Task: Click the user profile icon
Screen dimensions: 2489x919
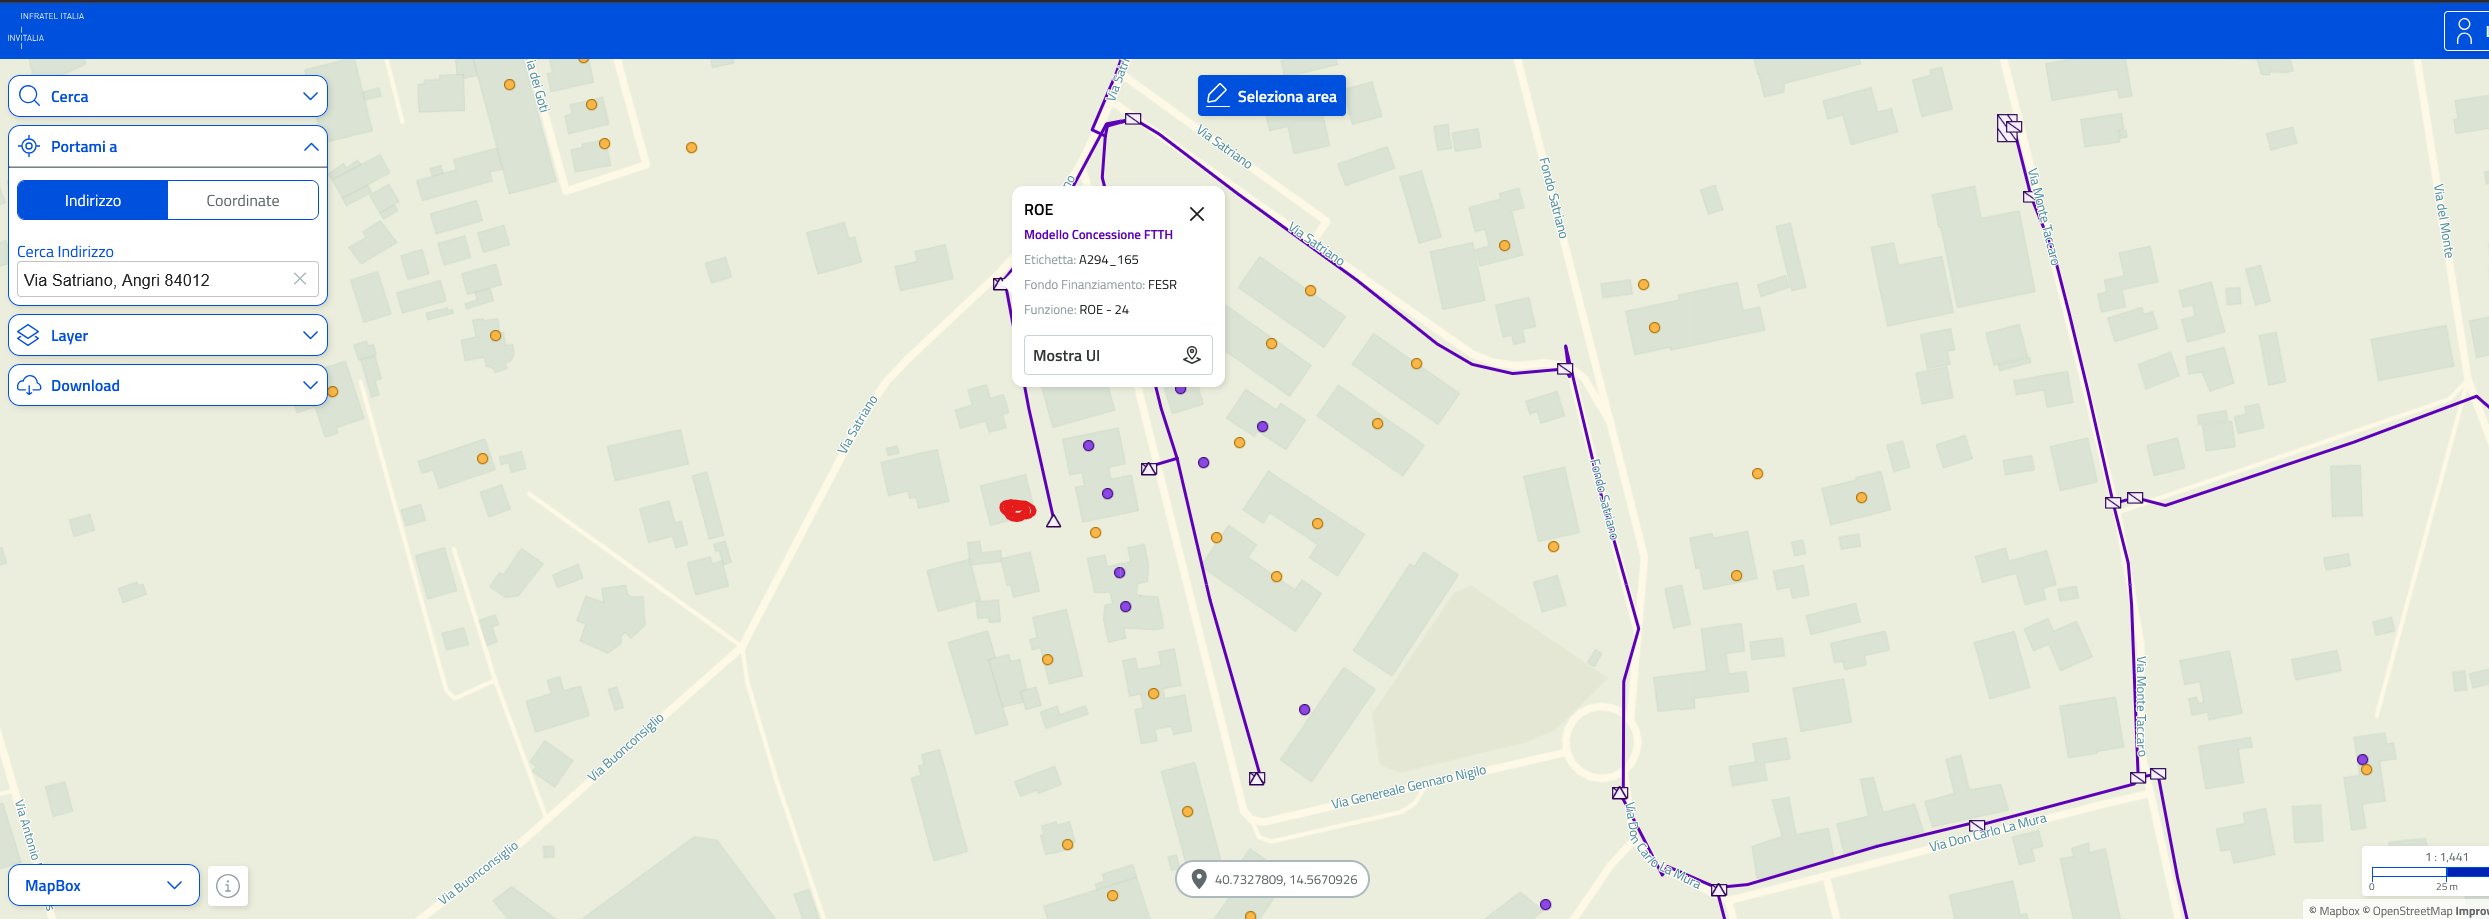Action: pyautogui.click(x=2465, y=30)
